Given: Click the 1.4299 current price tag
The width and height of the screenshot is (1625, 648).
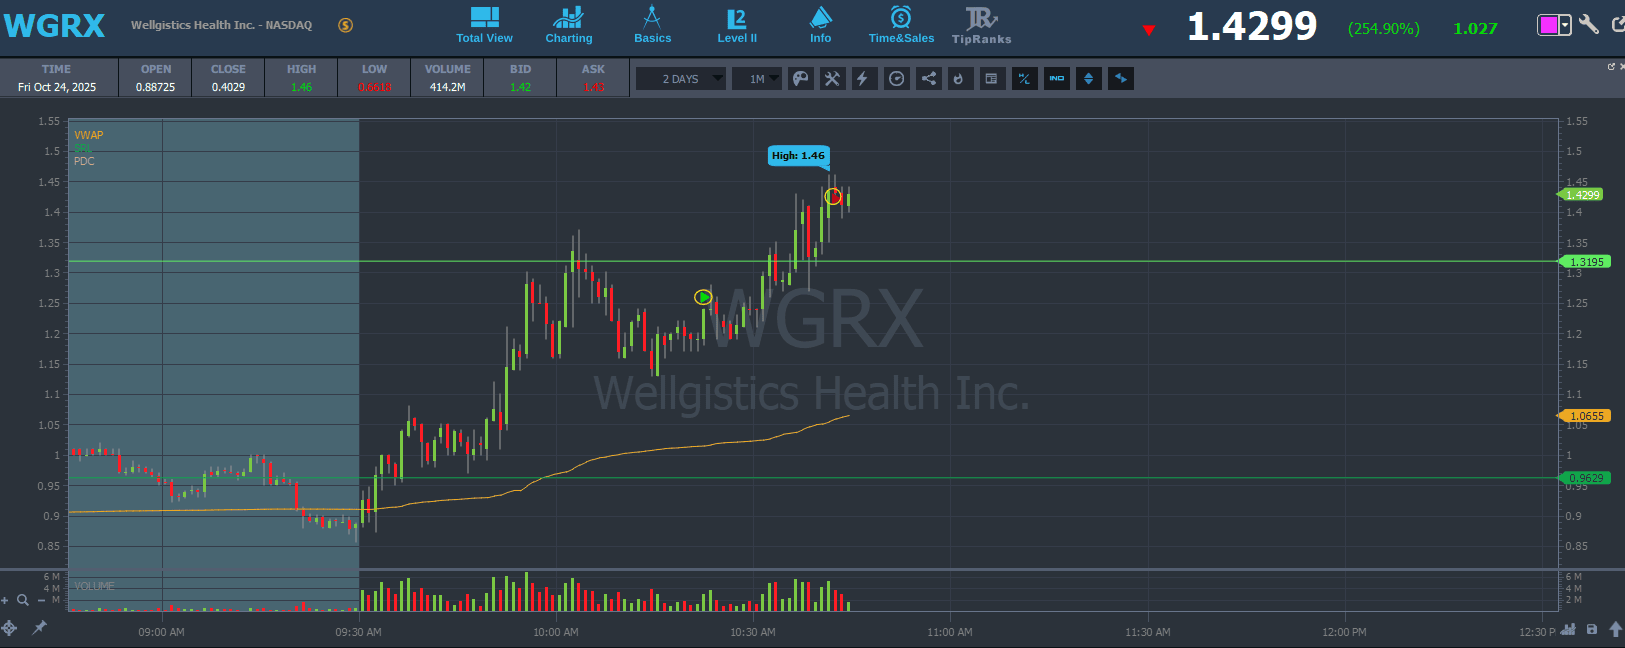Looking at the screenshot, I should click(1582, 195).
